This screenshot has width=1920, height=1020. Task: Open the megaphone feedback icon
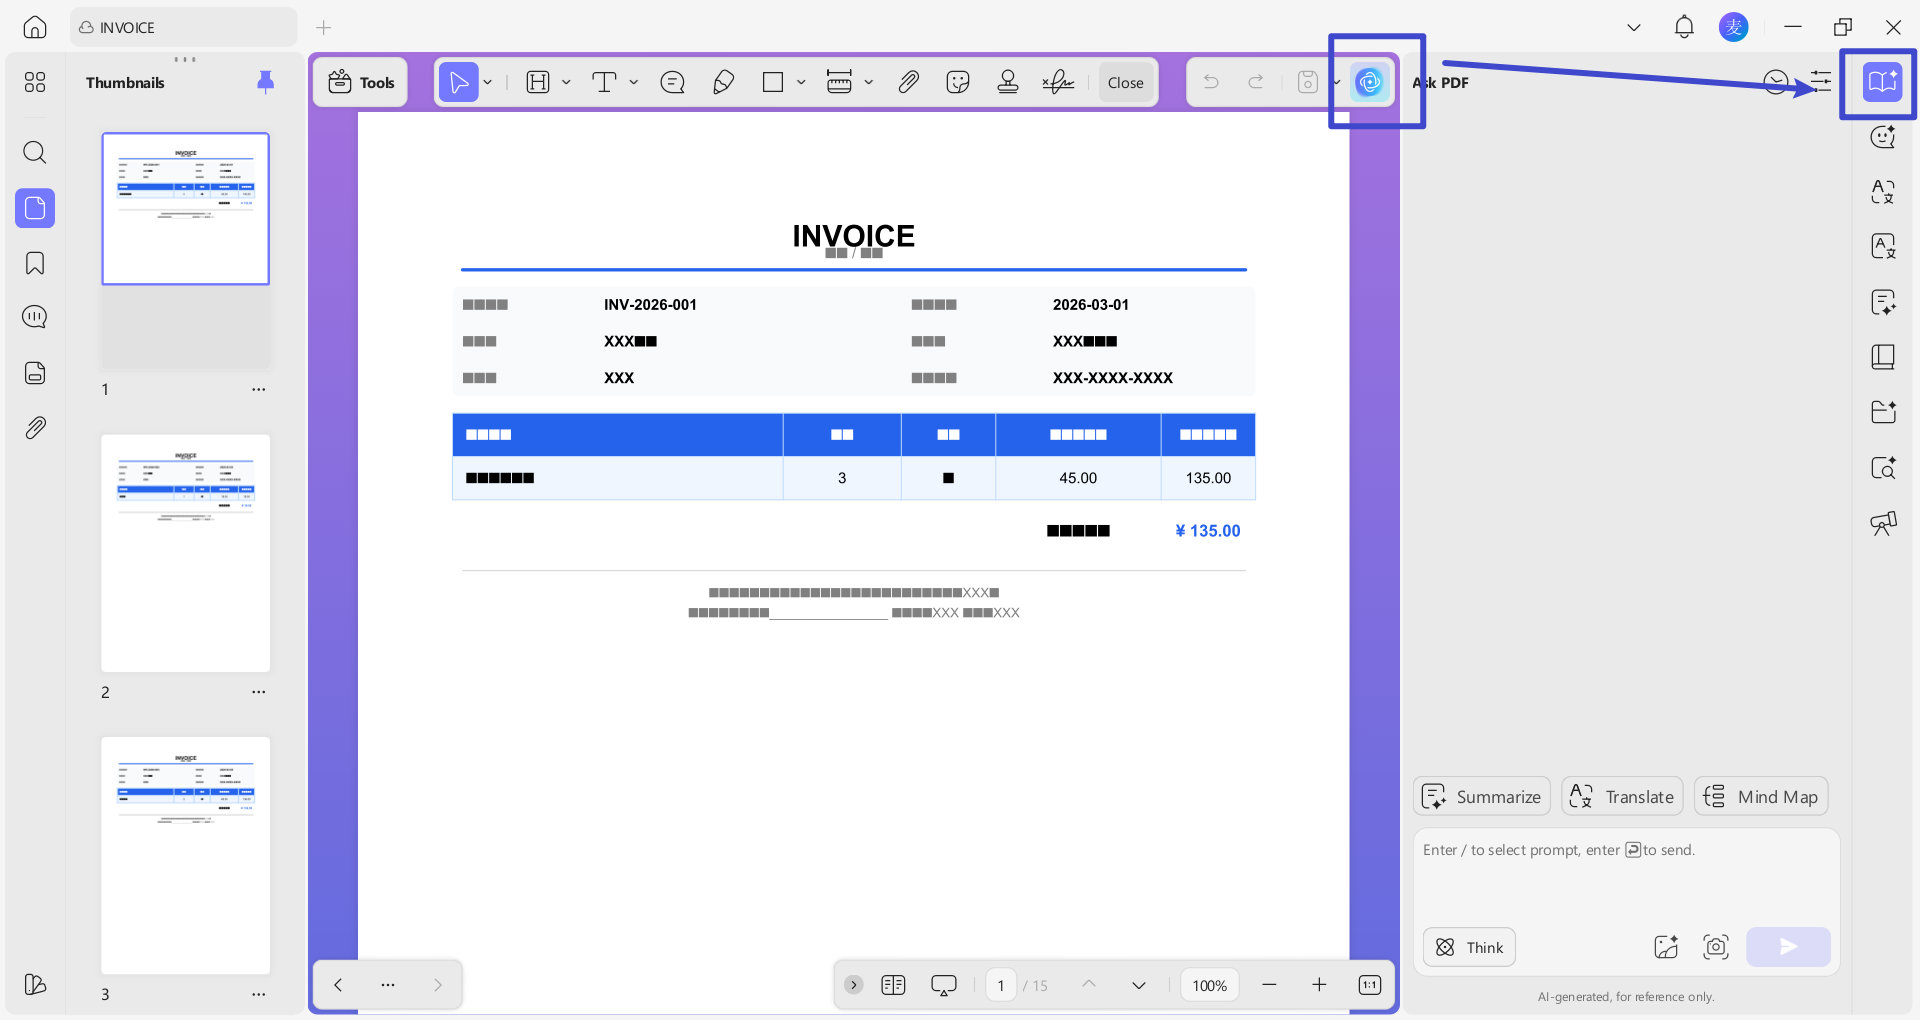pyautogui.click(x=1883, y=523)
